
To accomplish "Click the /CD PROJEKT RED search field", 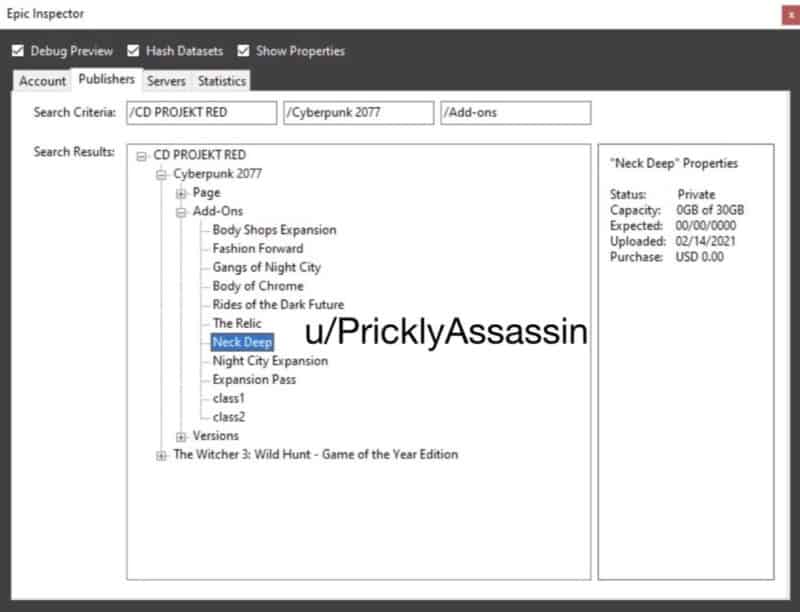I will pyautogui.click(x=201, y=113).
